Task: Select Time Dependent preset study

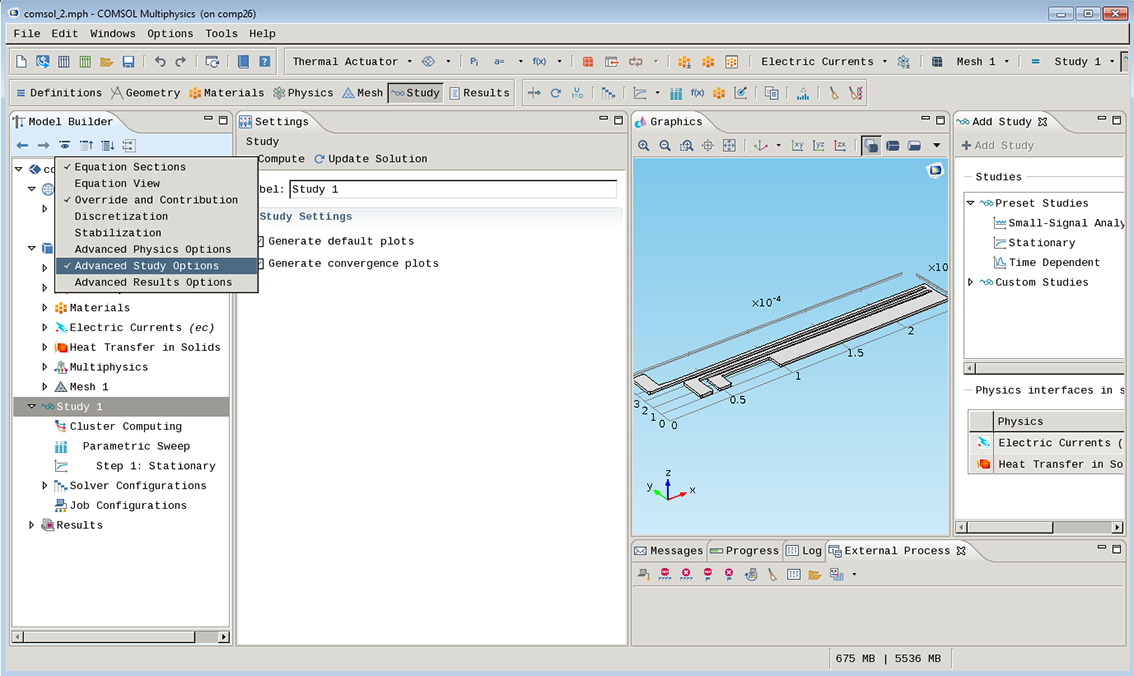Action: (x=1053, y=263)
